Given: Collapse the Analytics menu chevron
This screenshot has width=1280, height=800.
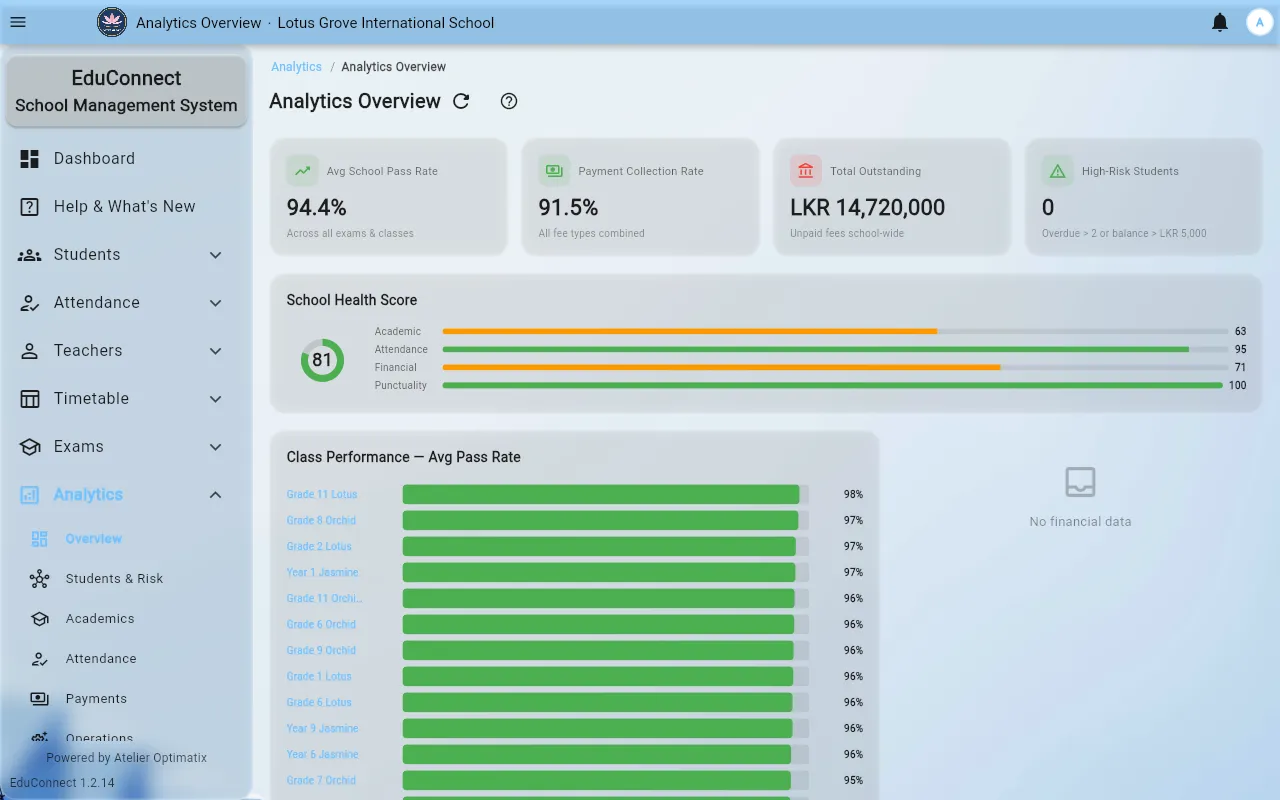Looking at the screenshot, I should tap(216, 495).
